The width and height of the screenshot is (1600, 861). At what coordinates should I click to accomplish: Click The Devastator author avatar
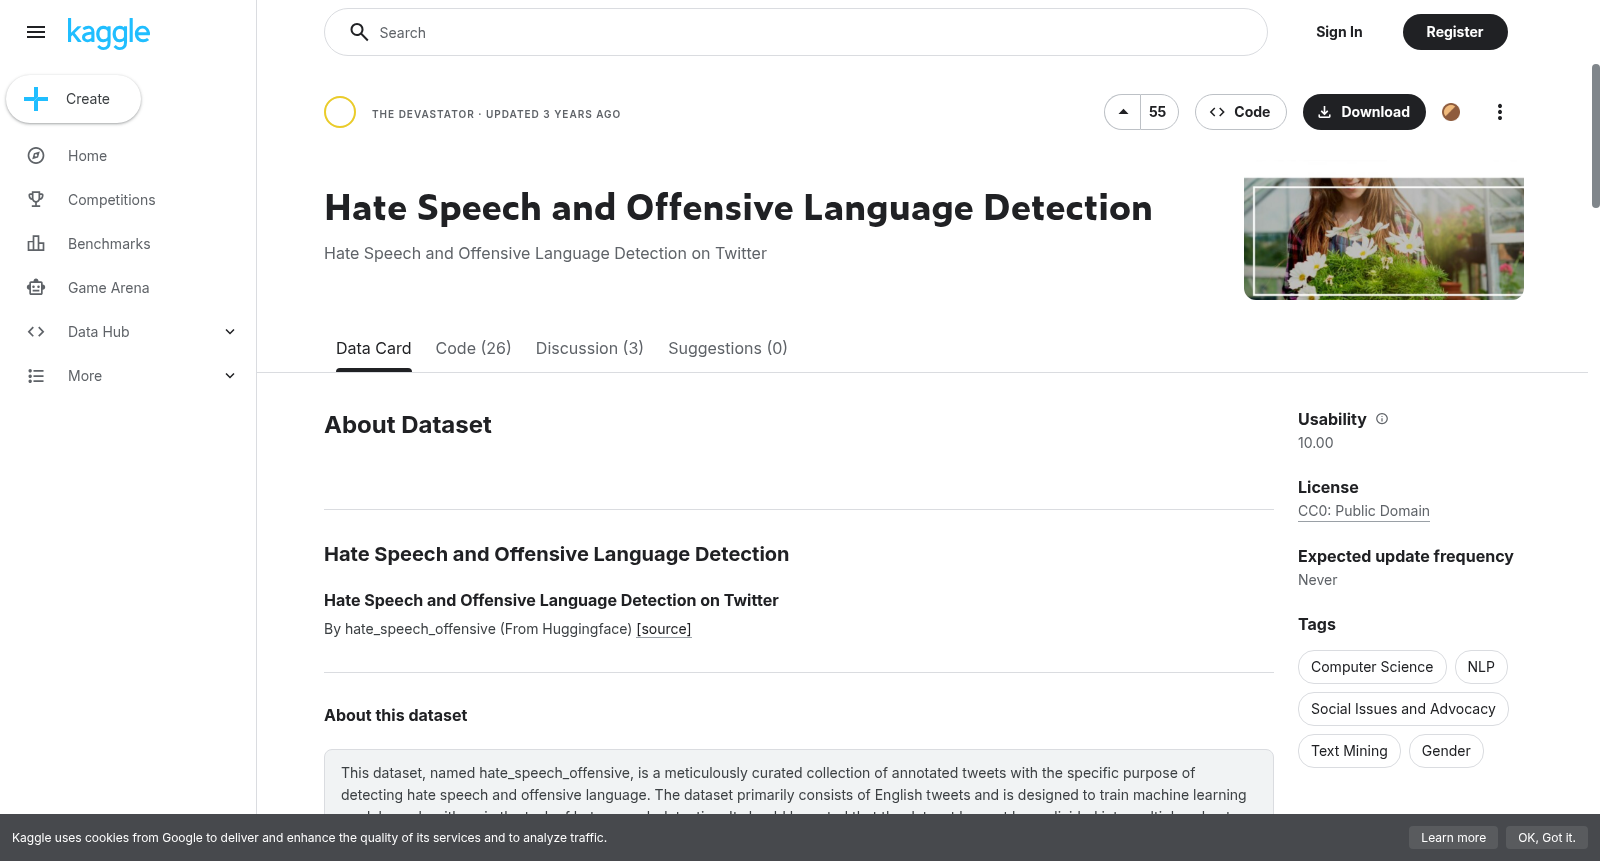(x=340, y=112)
